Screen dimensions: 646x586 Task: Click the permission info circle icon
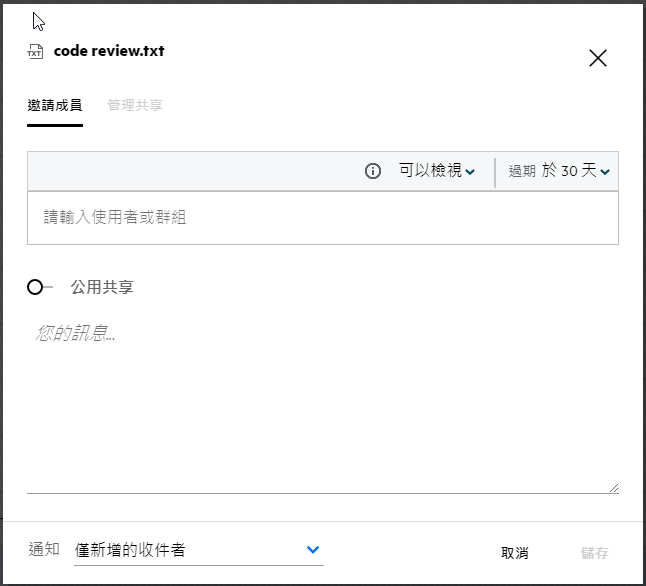[x=373, y=171]
